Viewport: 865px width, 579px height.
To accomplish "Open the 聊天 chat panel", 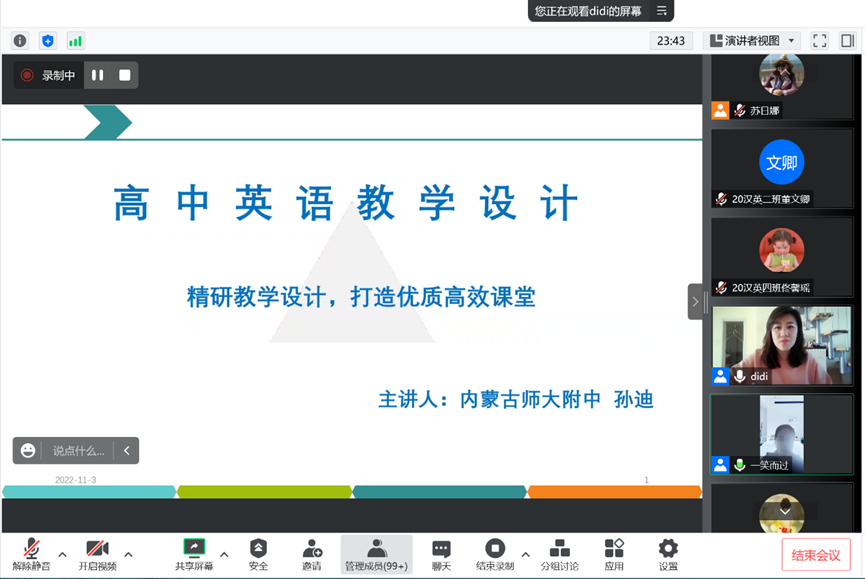I will point(441,555).
